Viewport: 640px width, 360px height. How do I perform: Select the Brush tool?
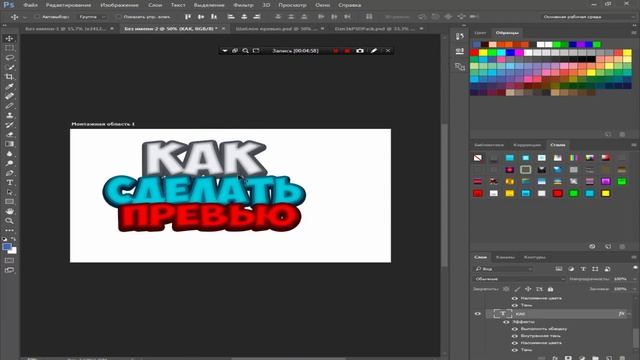tap(9, 106)
